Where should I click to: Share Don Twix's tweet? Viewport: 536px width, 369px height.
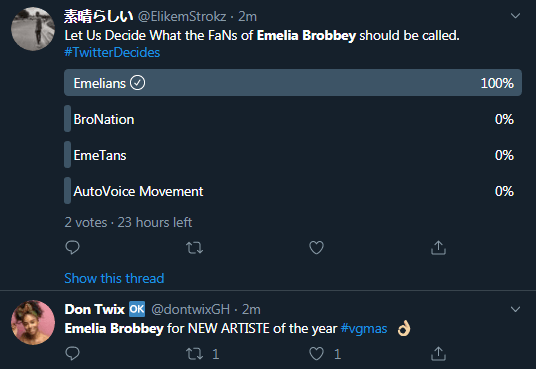coord(438,354)
